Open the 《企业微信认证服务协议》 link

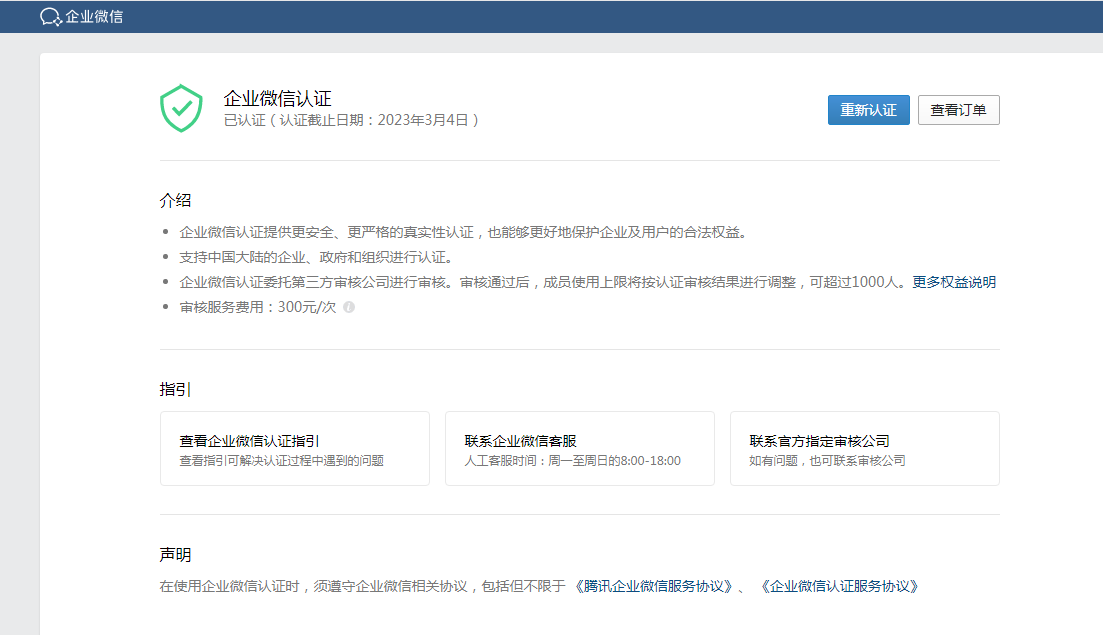pos(840,586)
